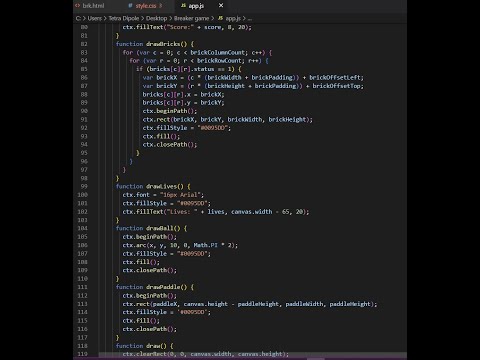Click line number 110 in the gutter
480x360 pixels.
[x=82, y=279]
